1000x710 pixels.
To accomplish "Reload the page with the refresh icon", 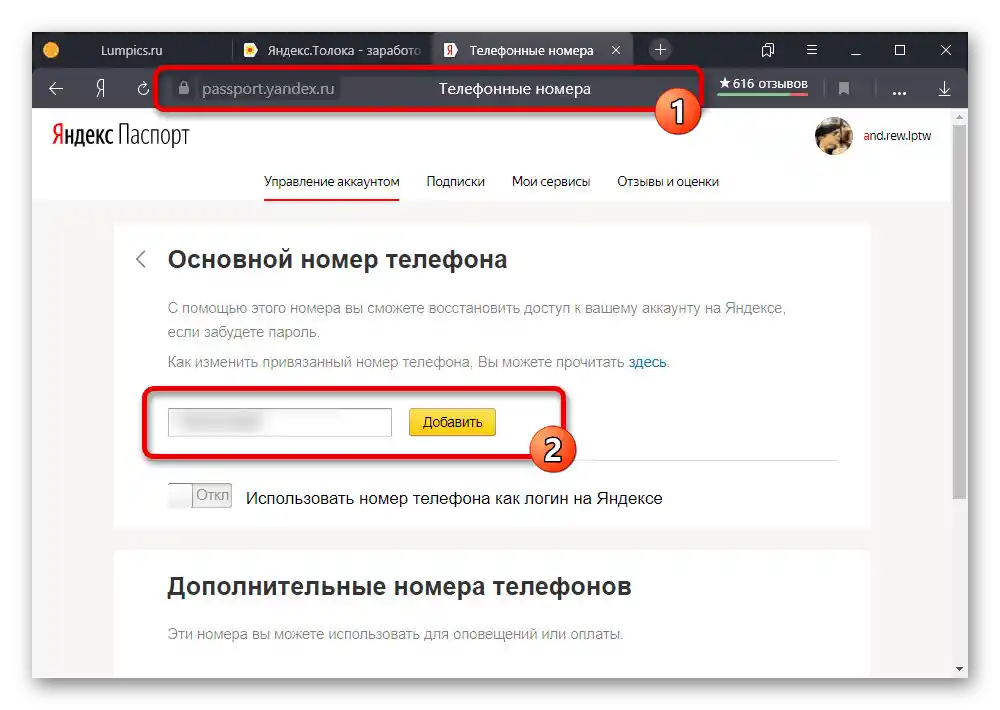I will point(143,89).
